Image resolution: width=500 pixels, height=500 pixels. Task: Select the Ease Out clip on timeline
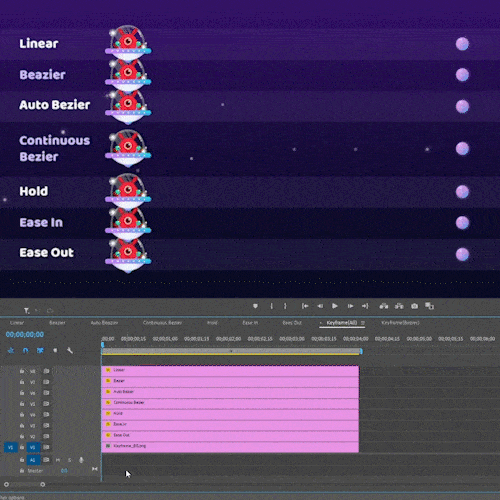(230, 435)
